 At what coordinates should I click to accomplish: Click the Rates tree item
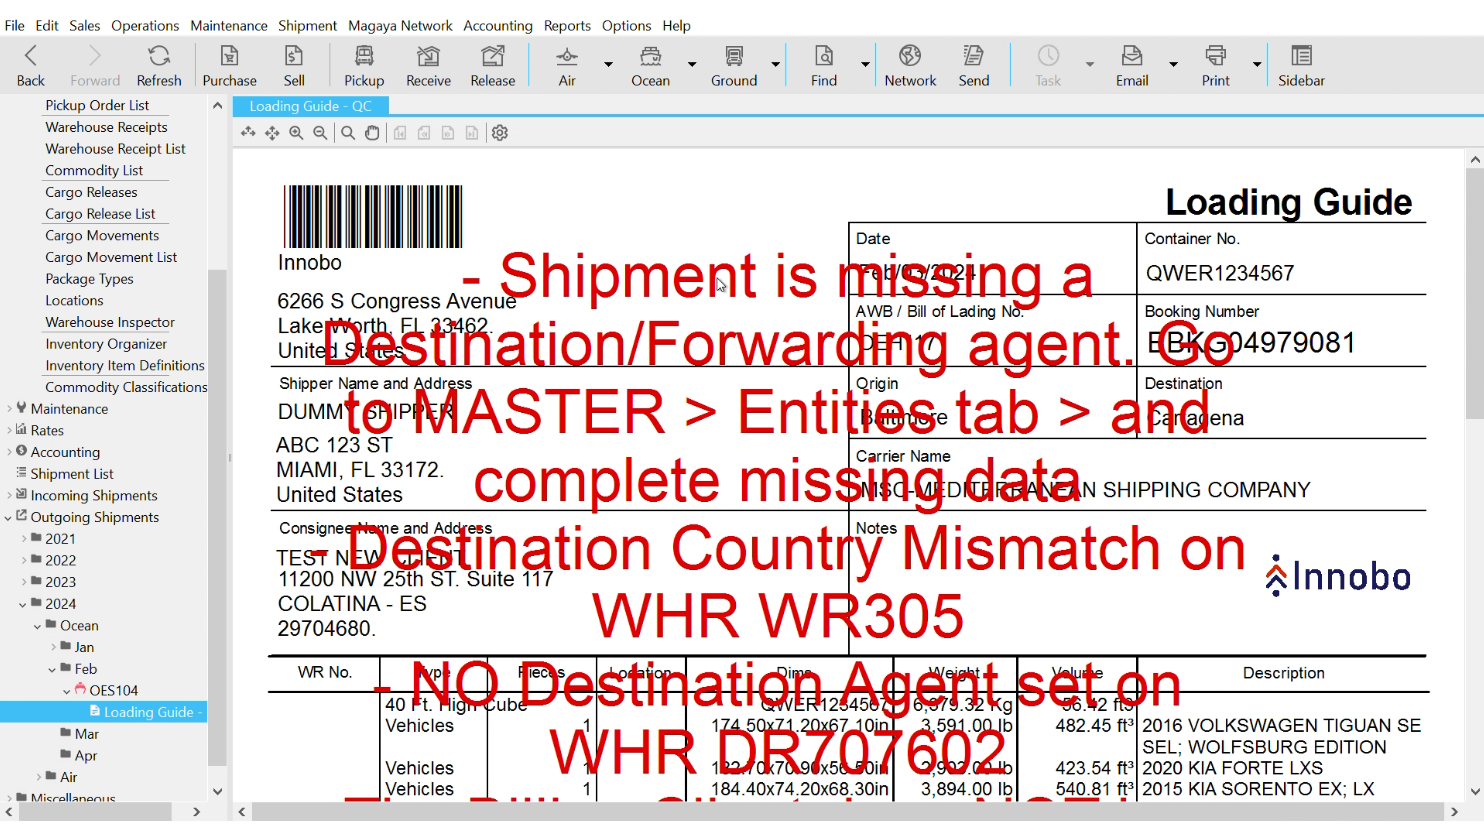pyautogui.click(x=47, y=430)
